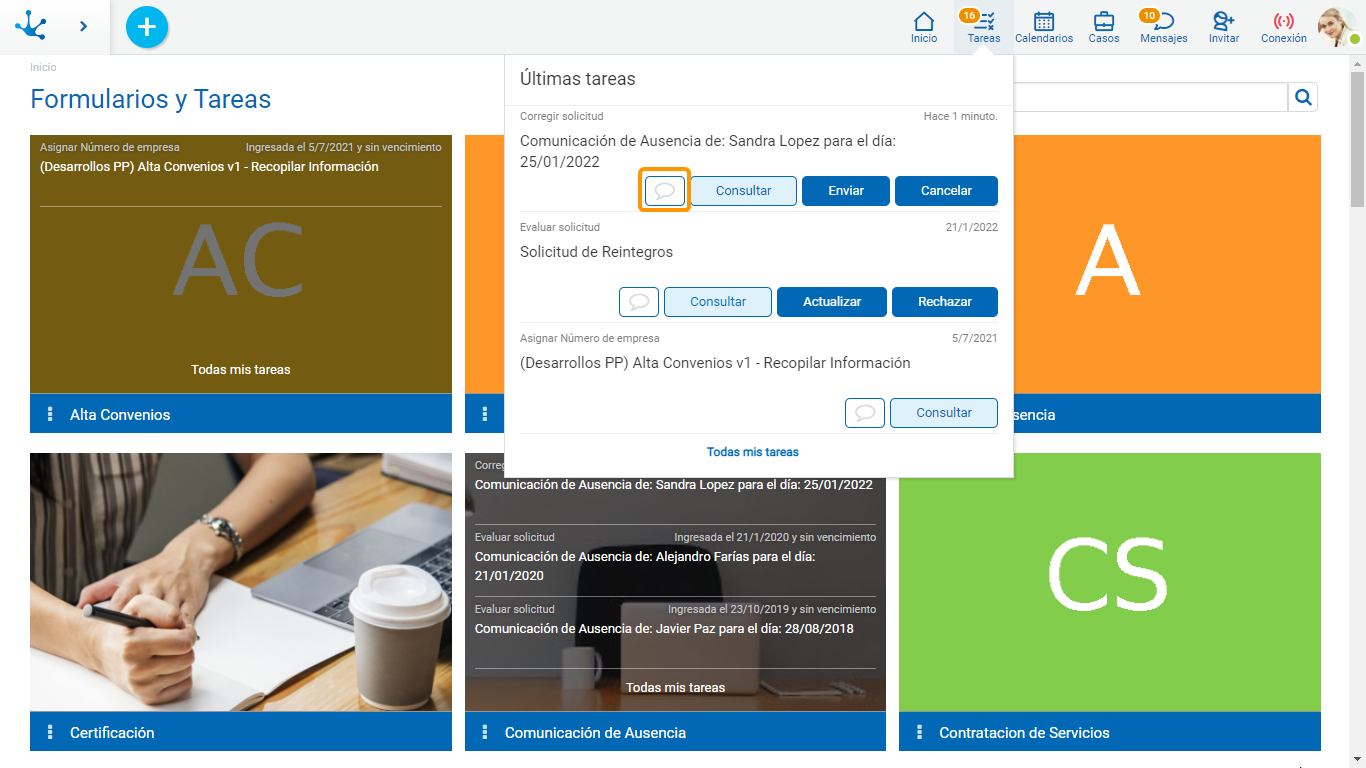Click into the search input field
Viewport: 1366px width, 768px height.
point(1150,97)
